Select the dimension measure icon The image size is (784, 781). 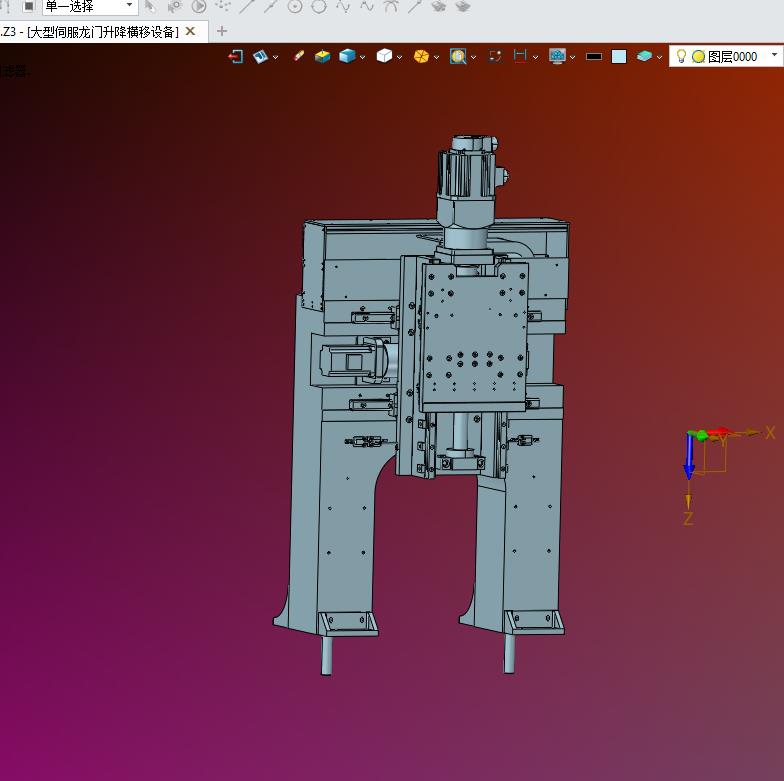[x=520, y=56]
